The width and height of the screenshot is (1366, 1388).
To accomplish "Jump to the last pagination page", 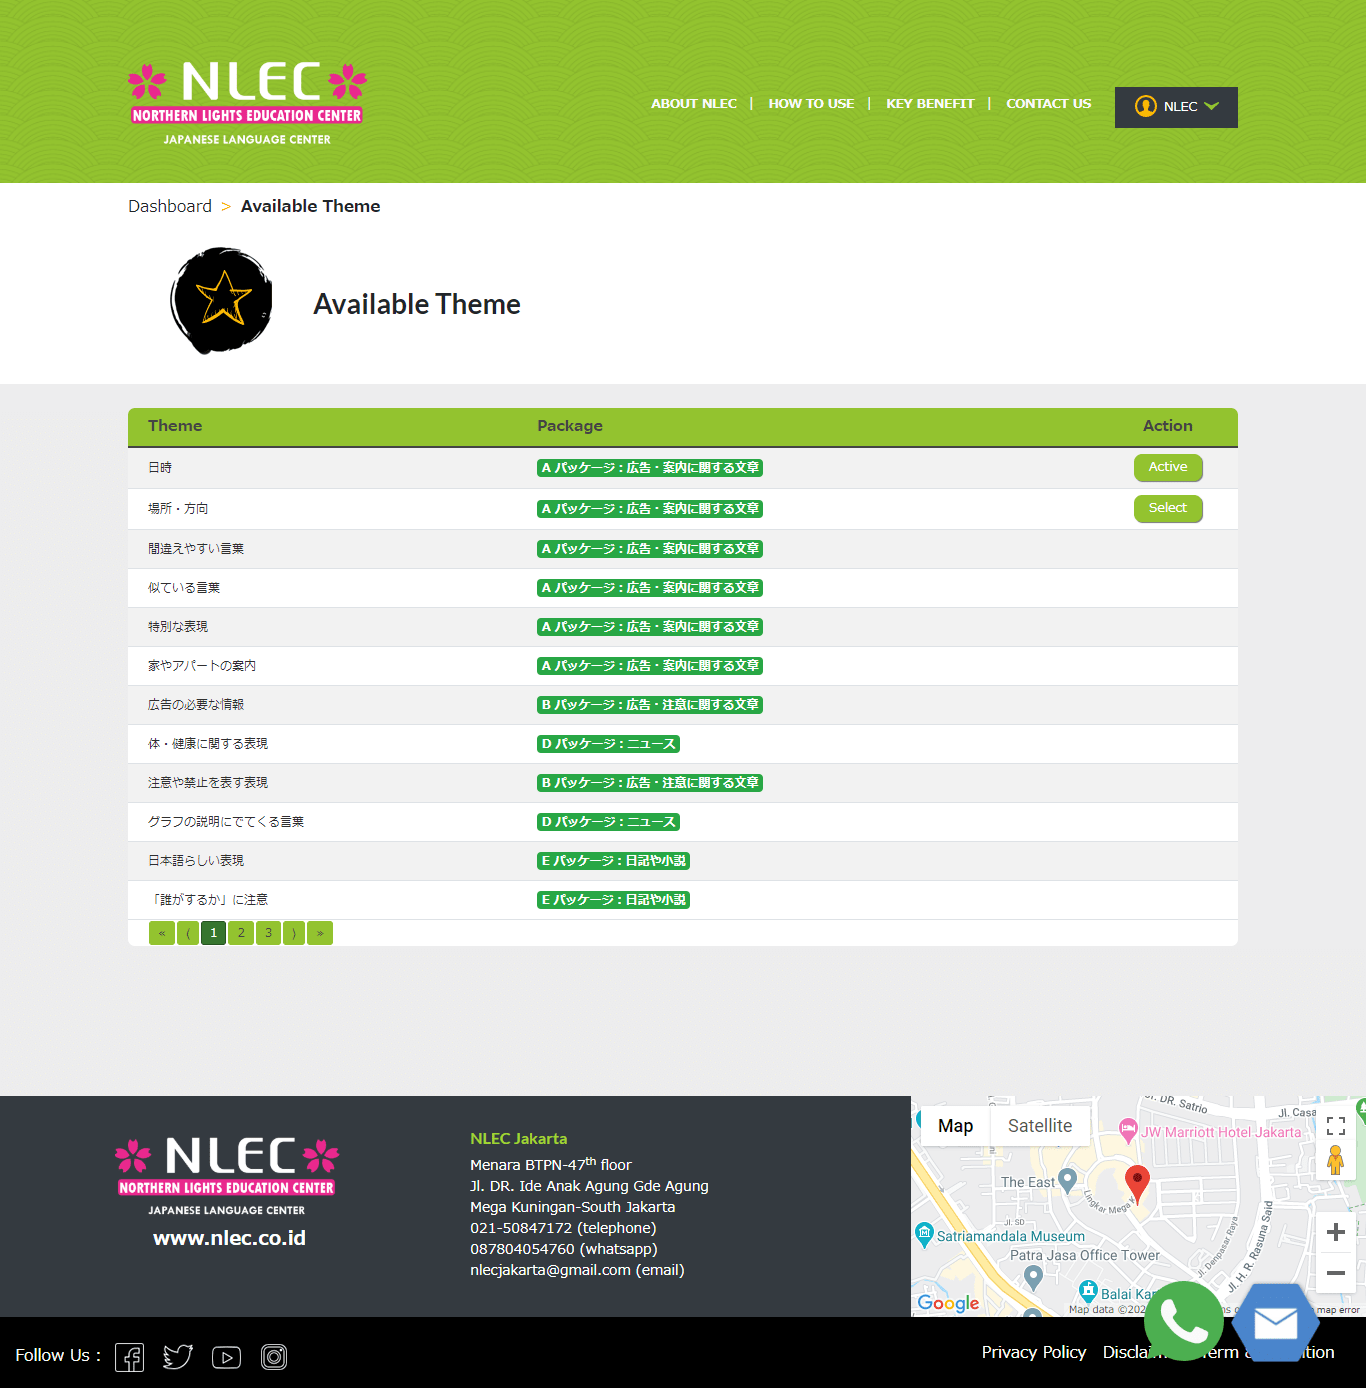I will (x=320, y=933).
